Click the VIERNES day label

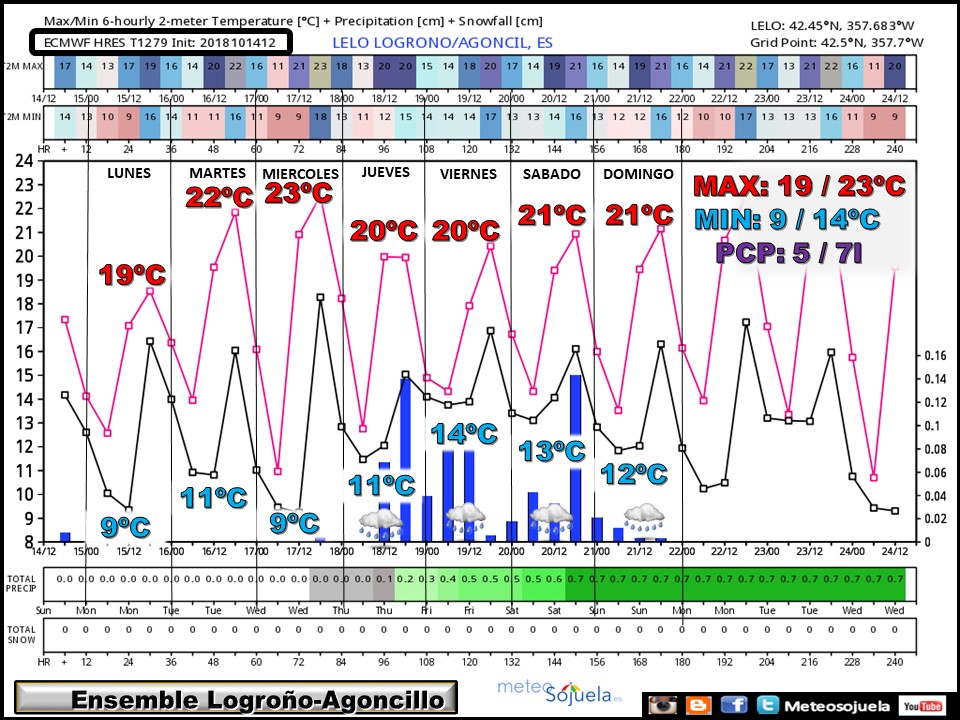(x=468, y=174)
